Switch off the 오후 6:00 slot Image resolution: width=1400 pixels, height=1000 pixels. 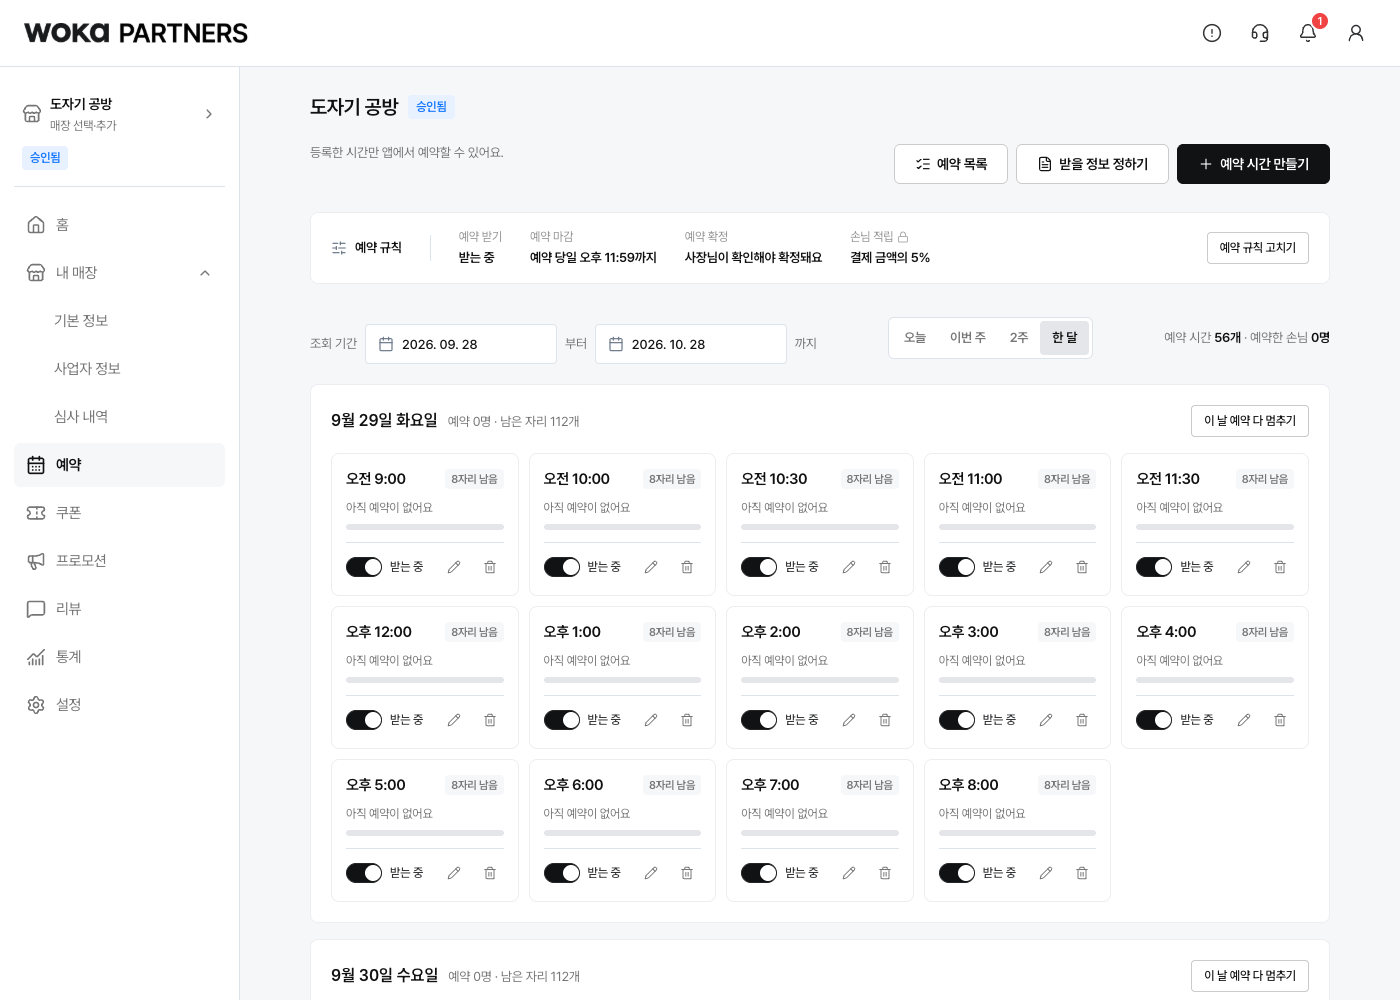(x=562, y=873)
